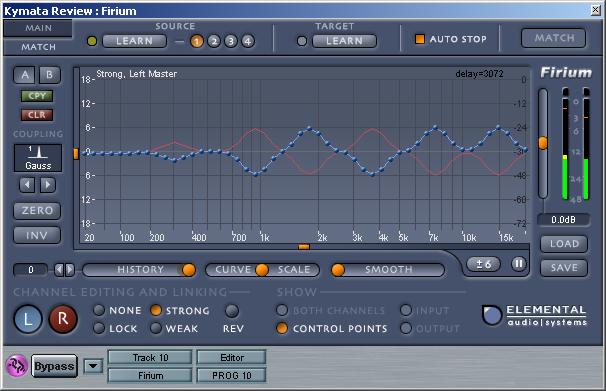This screenshot has height=391, width=606.
Task: Click the Editor field
Action: coord(232,358)
